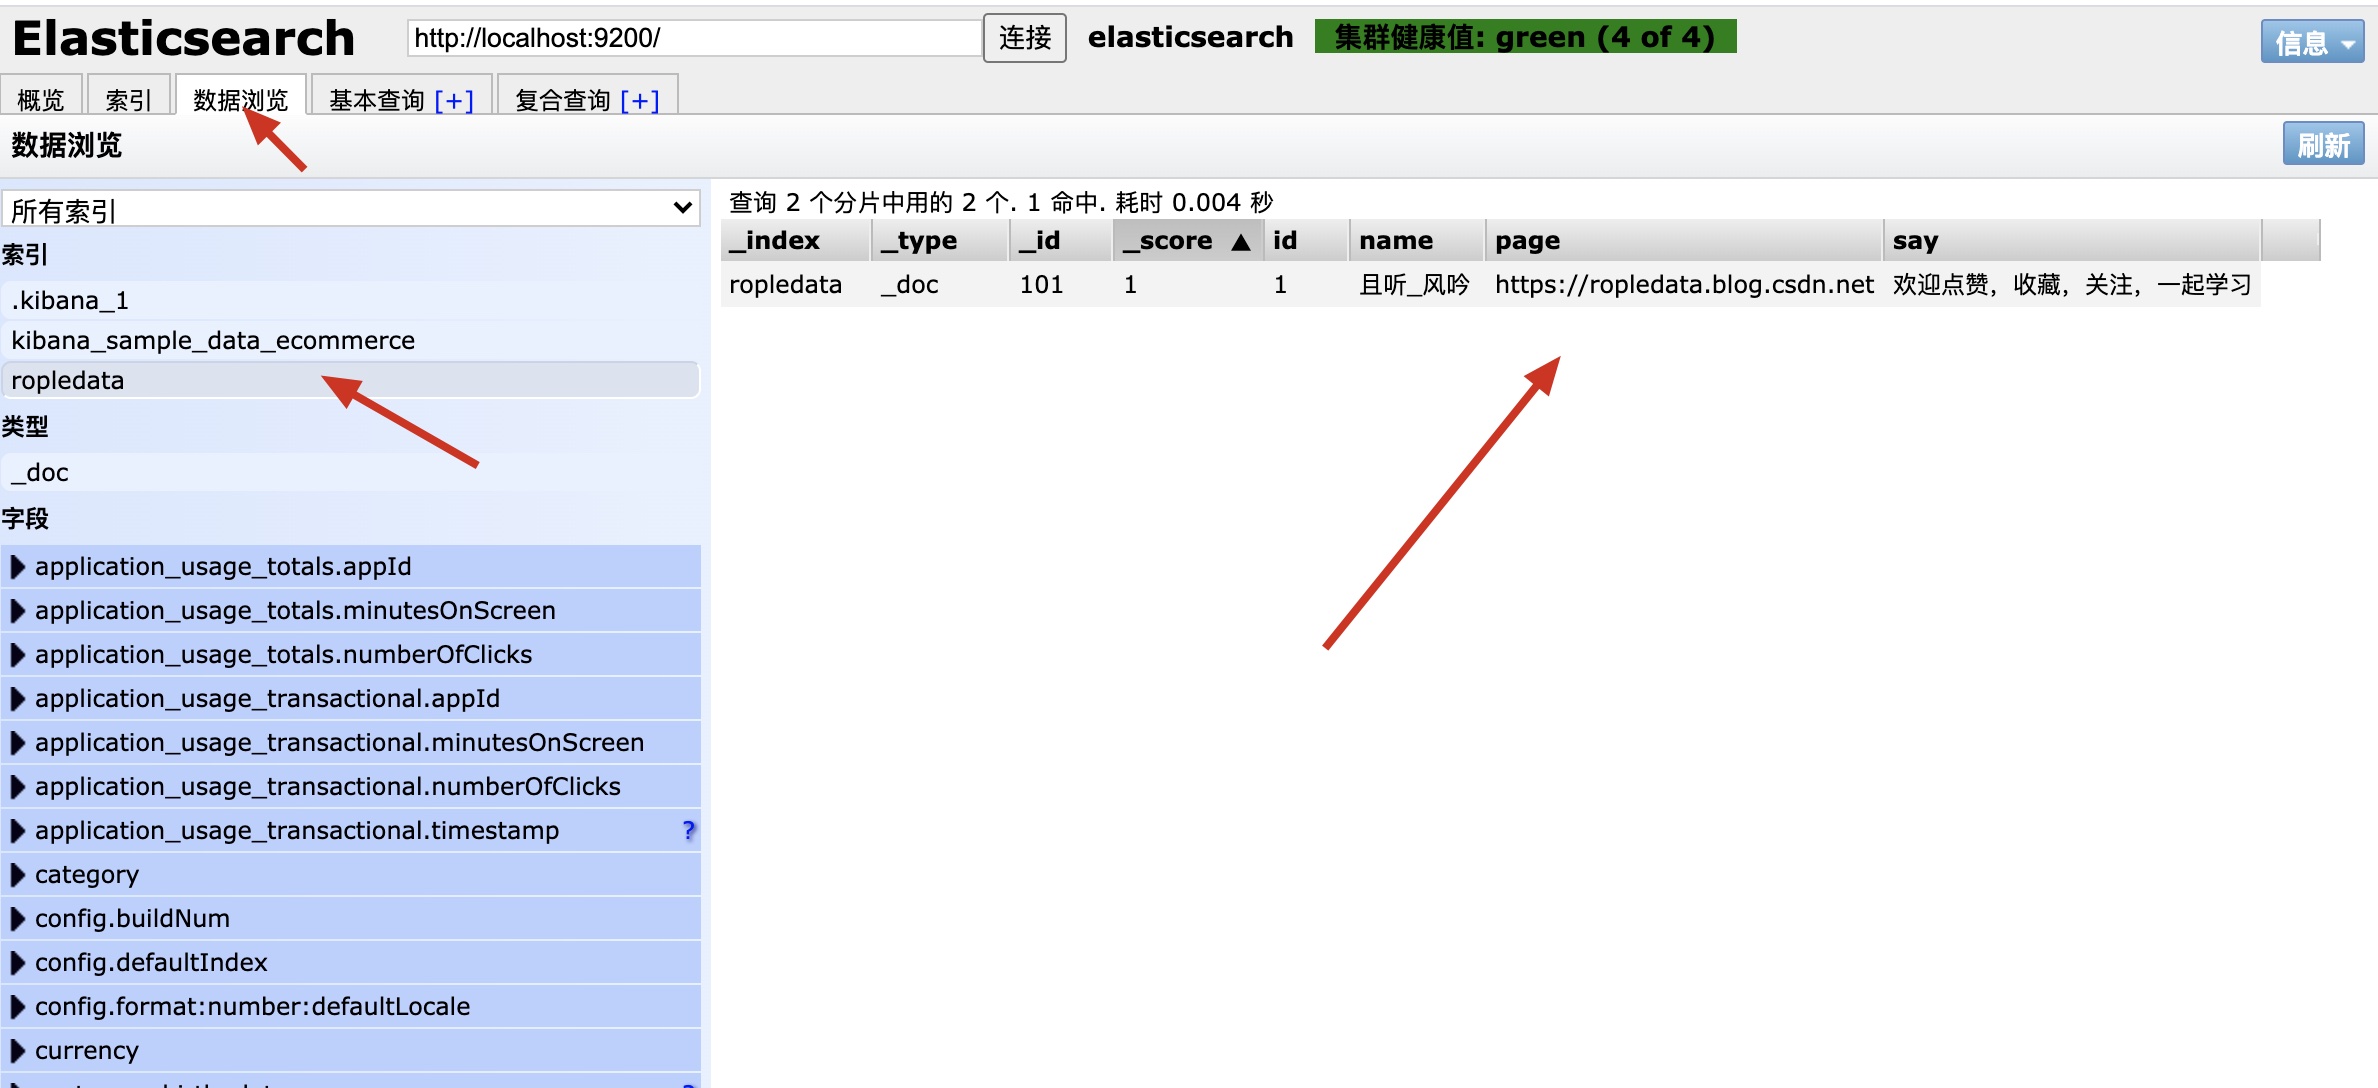This screenshot has height=1088, width=2378.
Task: Sort by the name column header
Action: click(x=1418, y=240)
